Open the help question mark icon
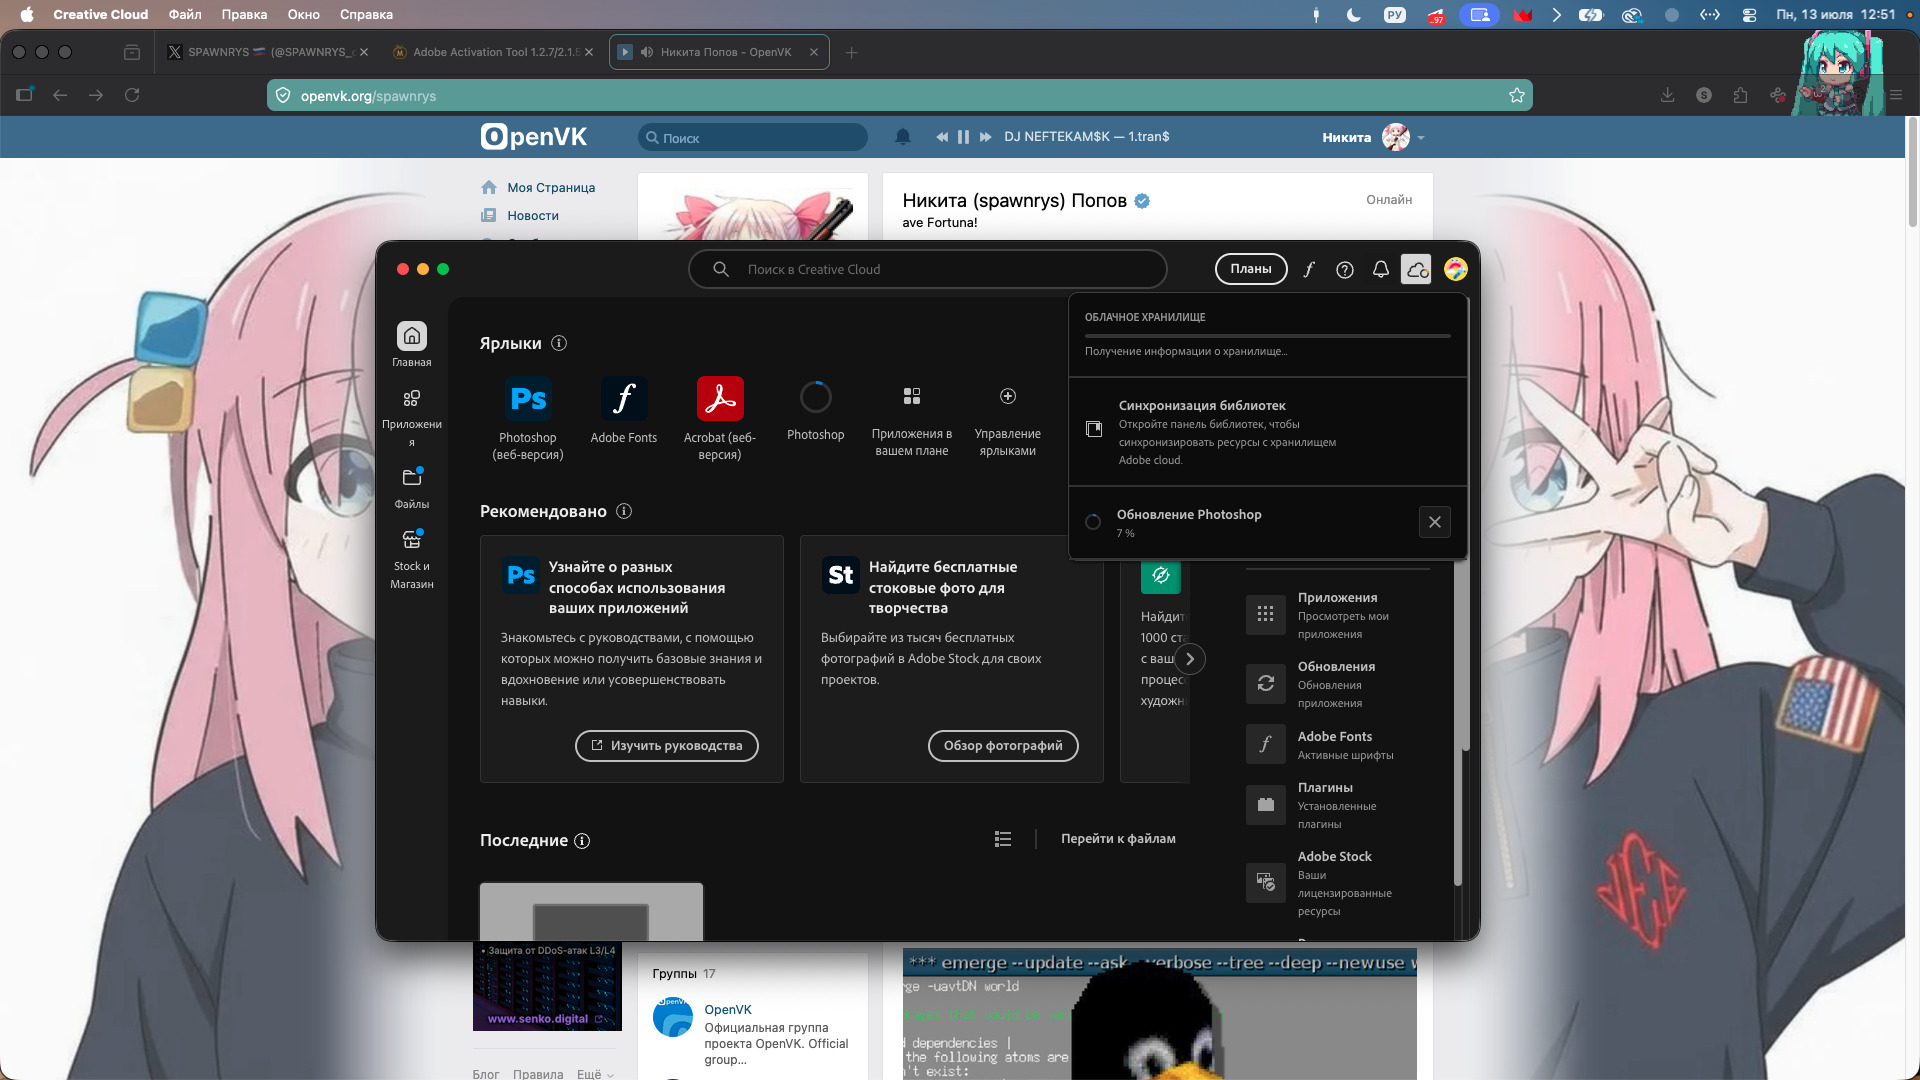The height and width of the screenshot is (1080, 1920). point(1345,269)
